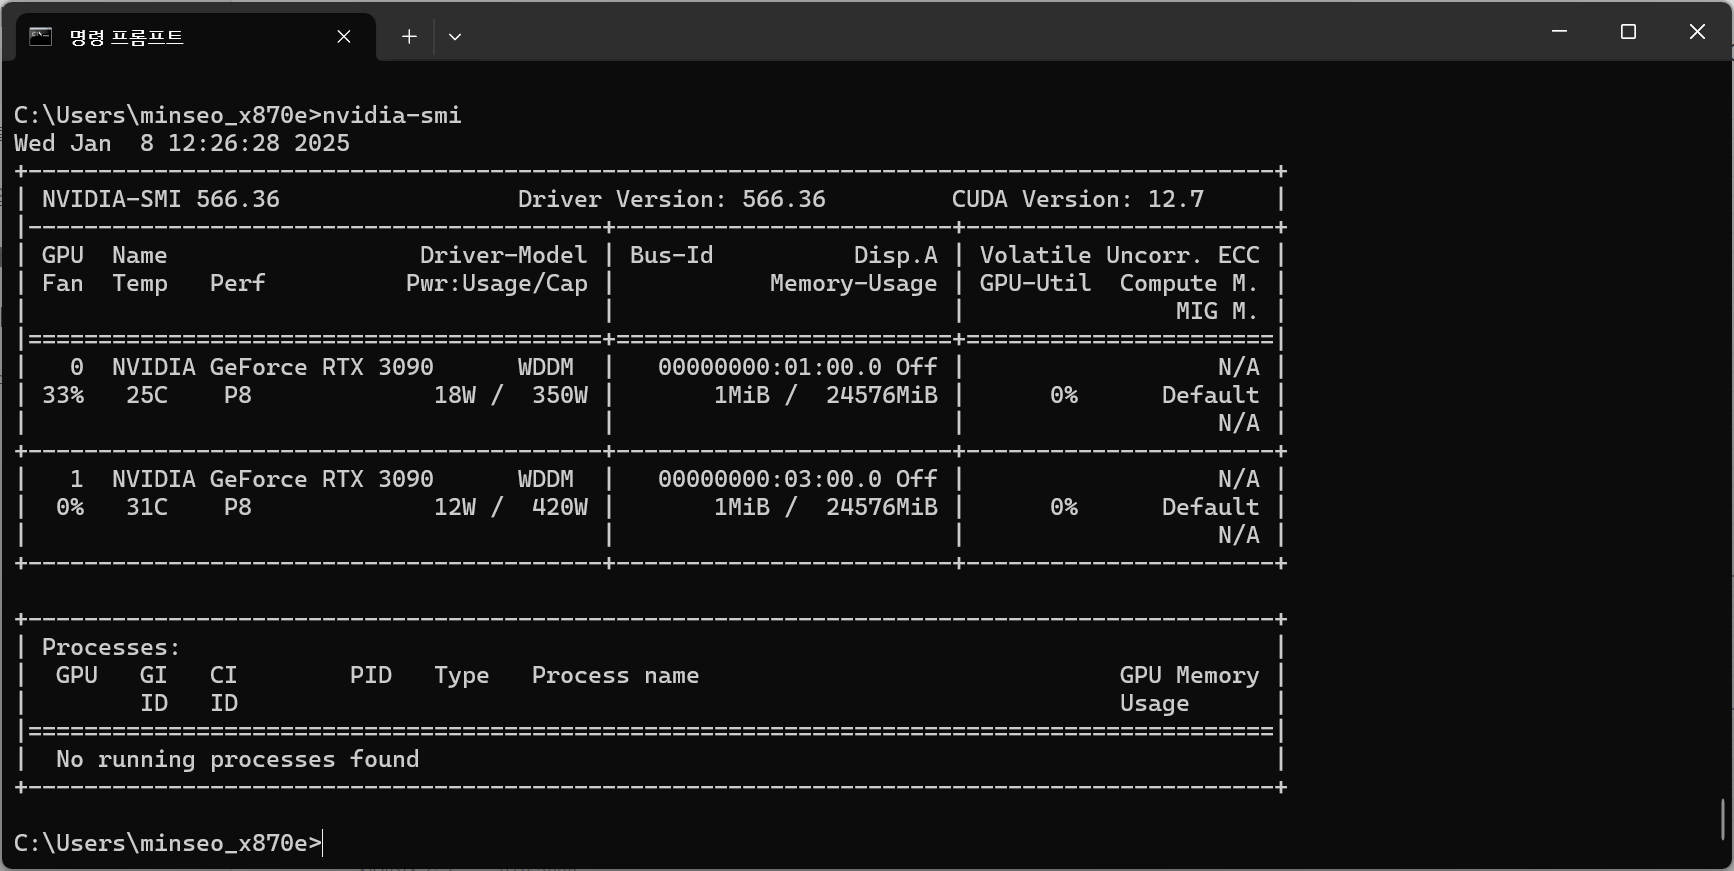The width and height of the screenshot is (1734, 871).
Task: Click the 31C temperature value
Action: [147, 507]
